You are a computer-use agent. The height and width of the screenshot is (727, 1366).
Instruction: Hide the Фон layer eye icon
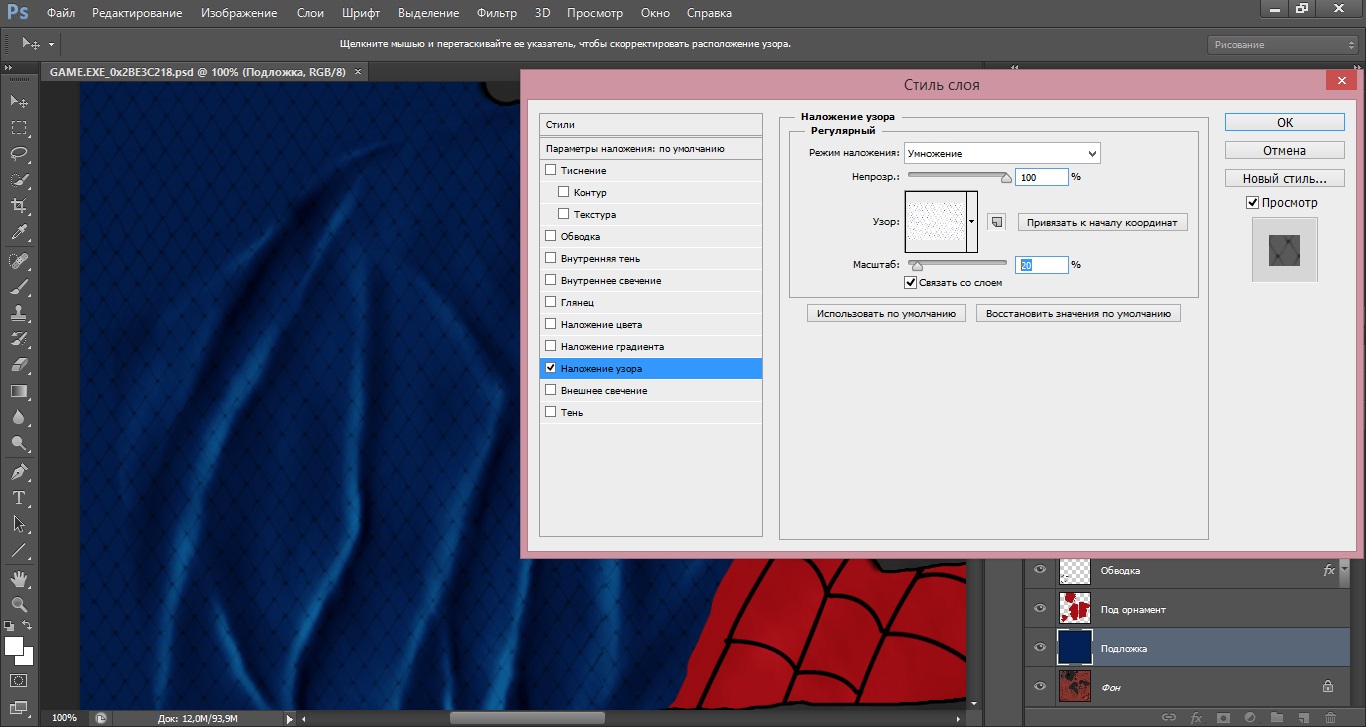pos(1040,686)
